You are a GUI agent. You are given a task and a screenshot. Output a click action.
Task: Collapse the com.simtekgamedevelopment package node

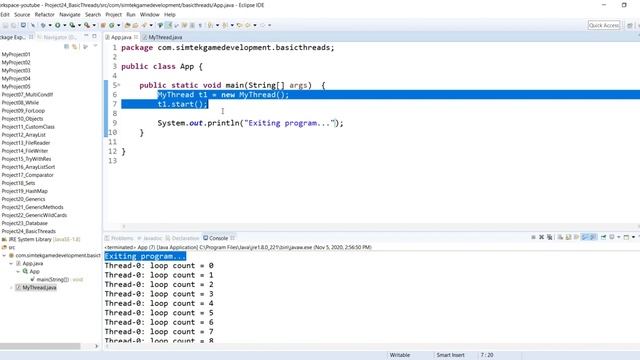pyautogui.click(x=4, y=256)
